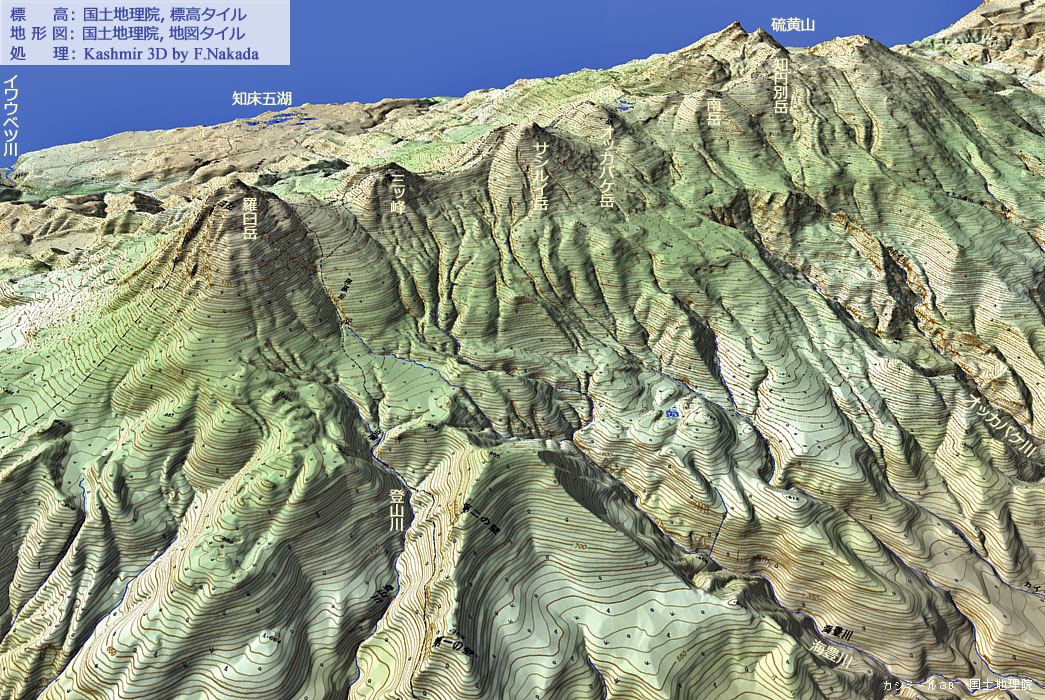Click the 羅臼岳 mountain peak label
The height and width of the screenshot is (700, 1045).
[250, 218]
